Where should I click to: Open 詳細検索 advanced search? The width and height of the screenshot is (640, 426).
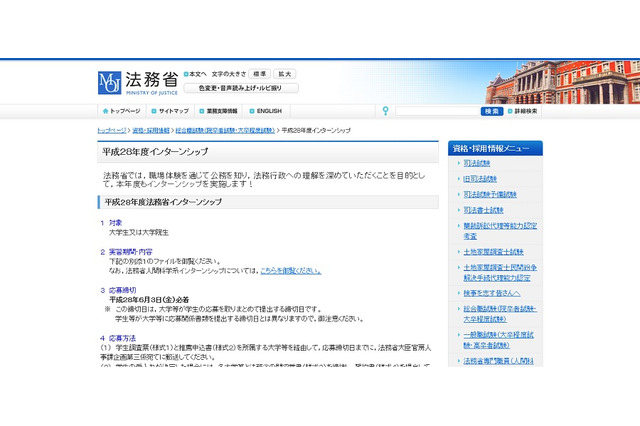click(x=526, y=111)
